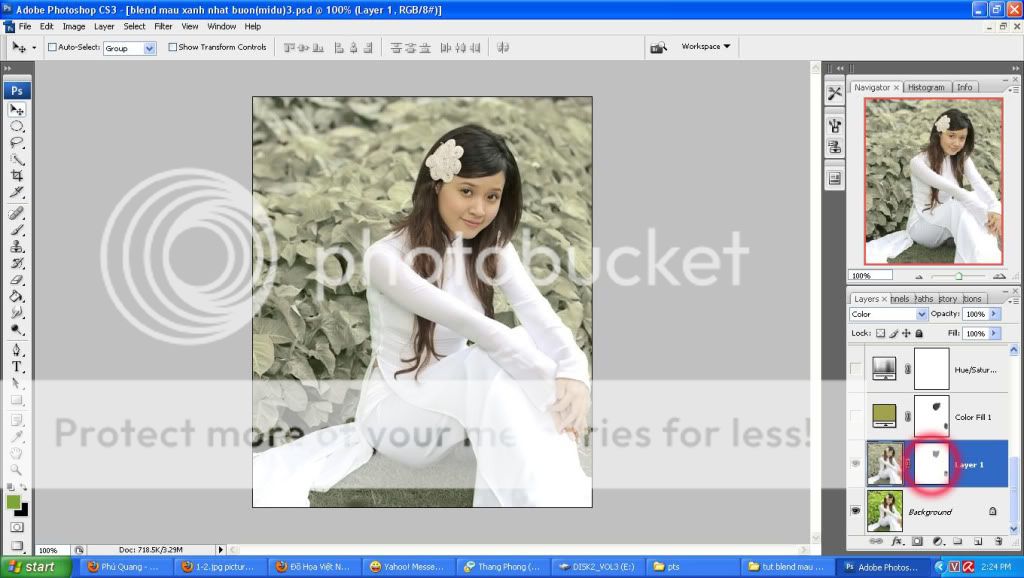The image size is (1024, 578).
Task: Select the Elliptical Marquee tool
Action: tap(17, 126)
